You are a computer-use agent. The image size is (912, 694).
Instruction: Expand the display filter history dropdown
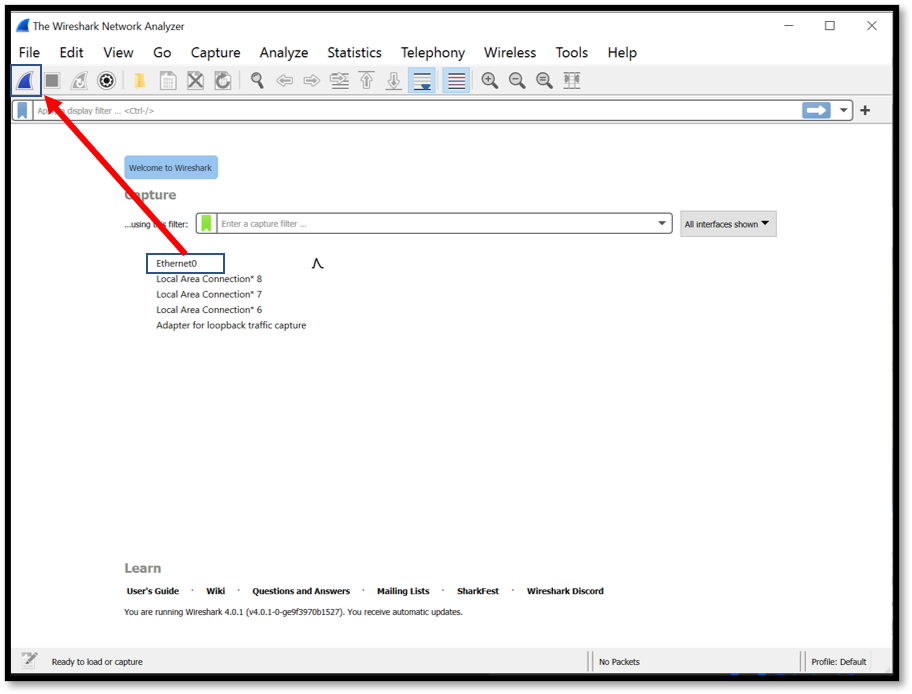[x=845, y=111]
